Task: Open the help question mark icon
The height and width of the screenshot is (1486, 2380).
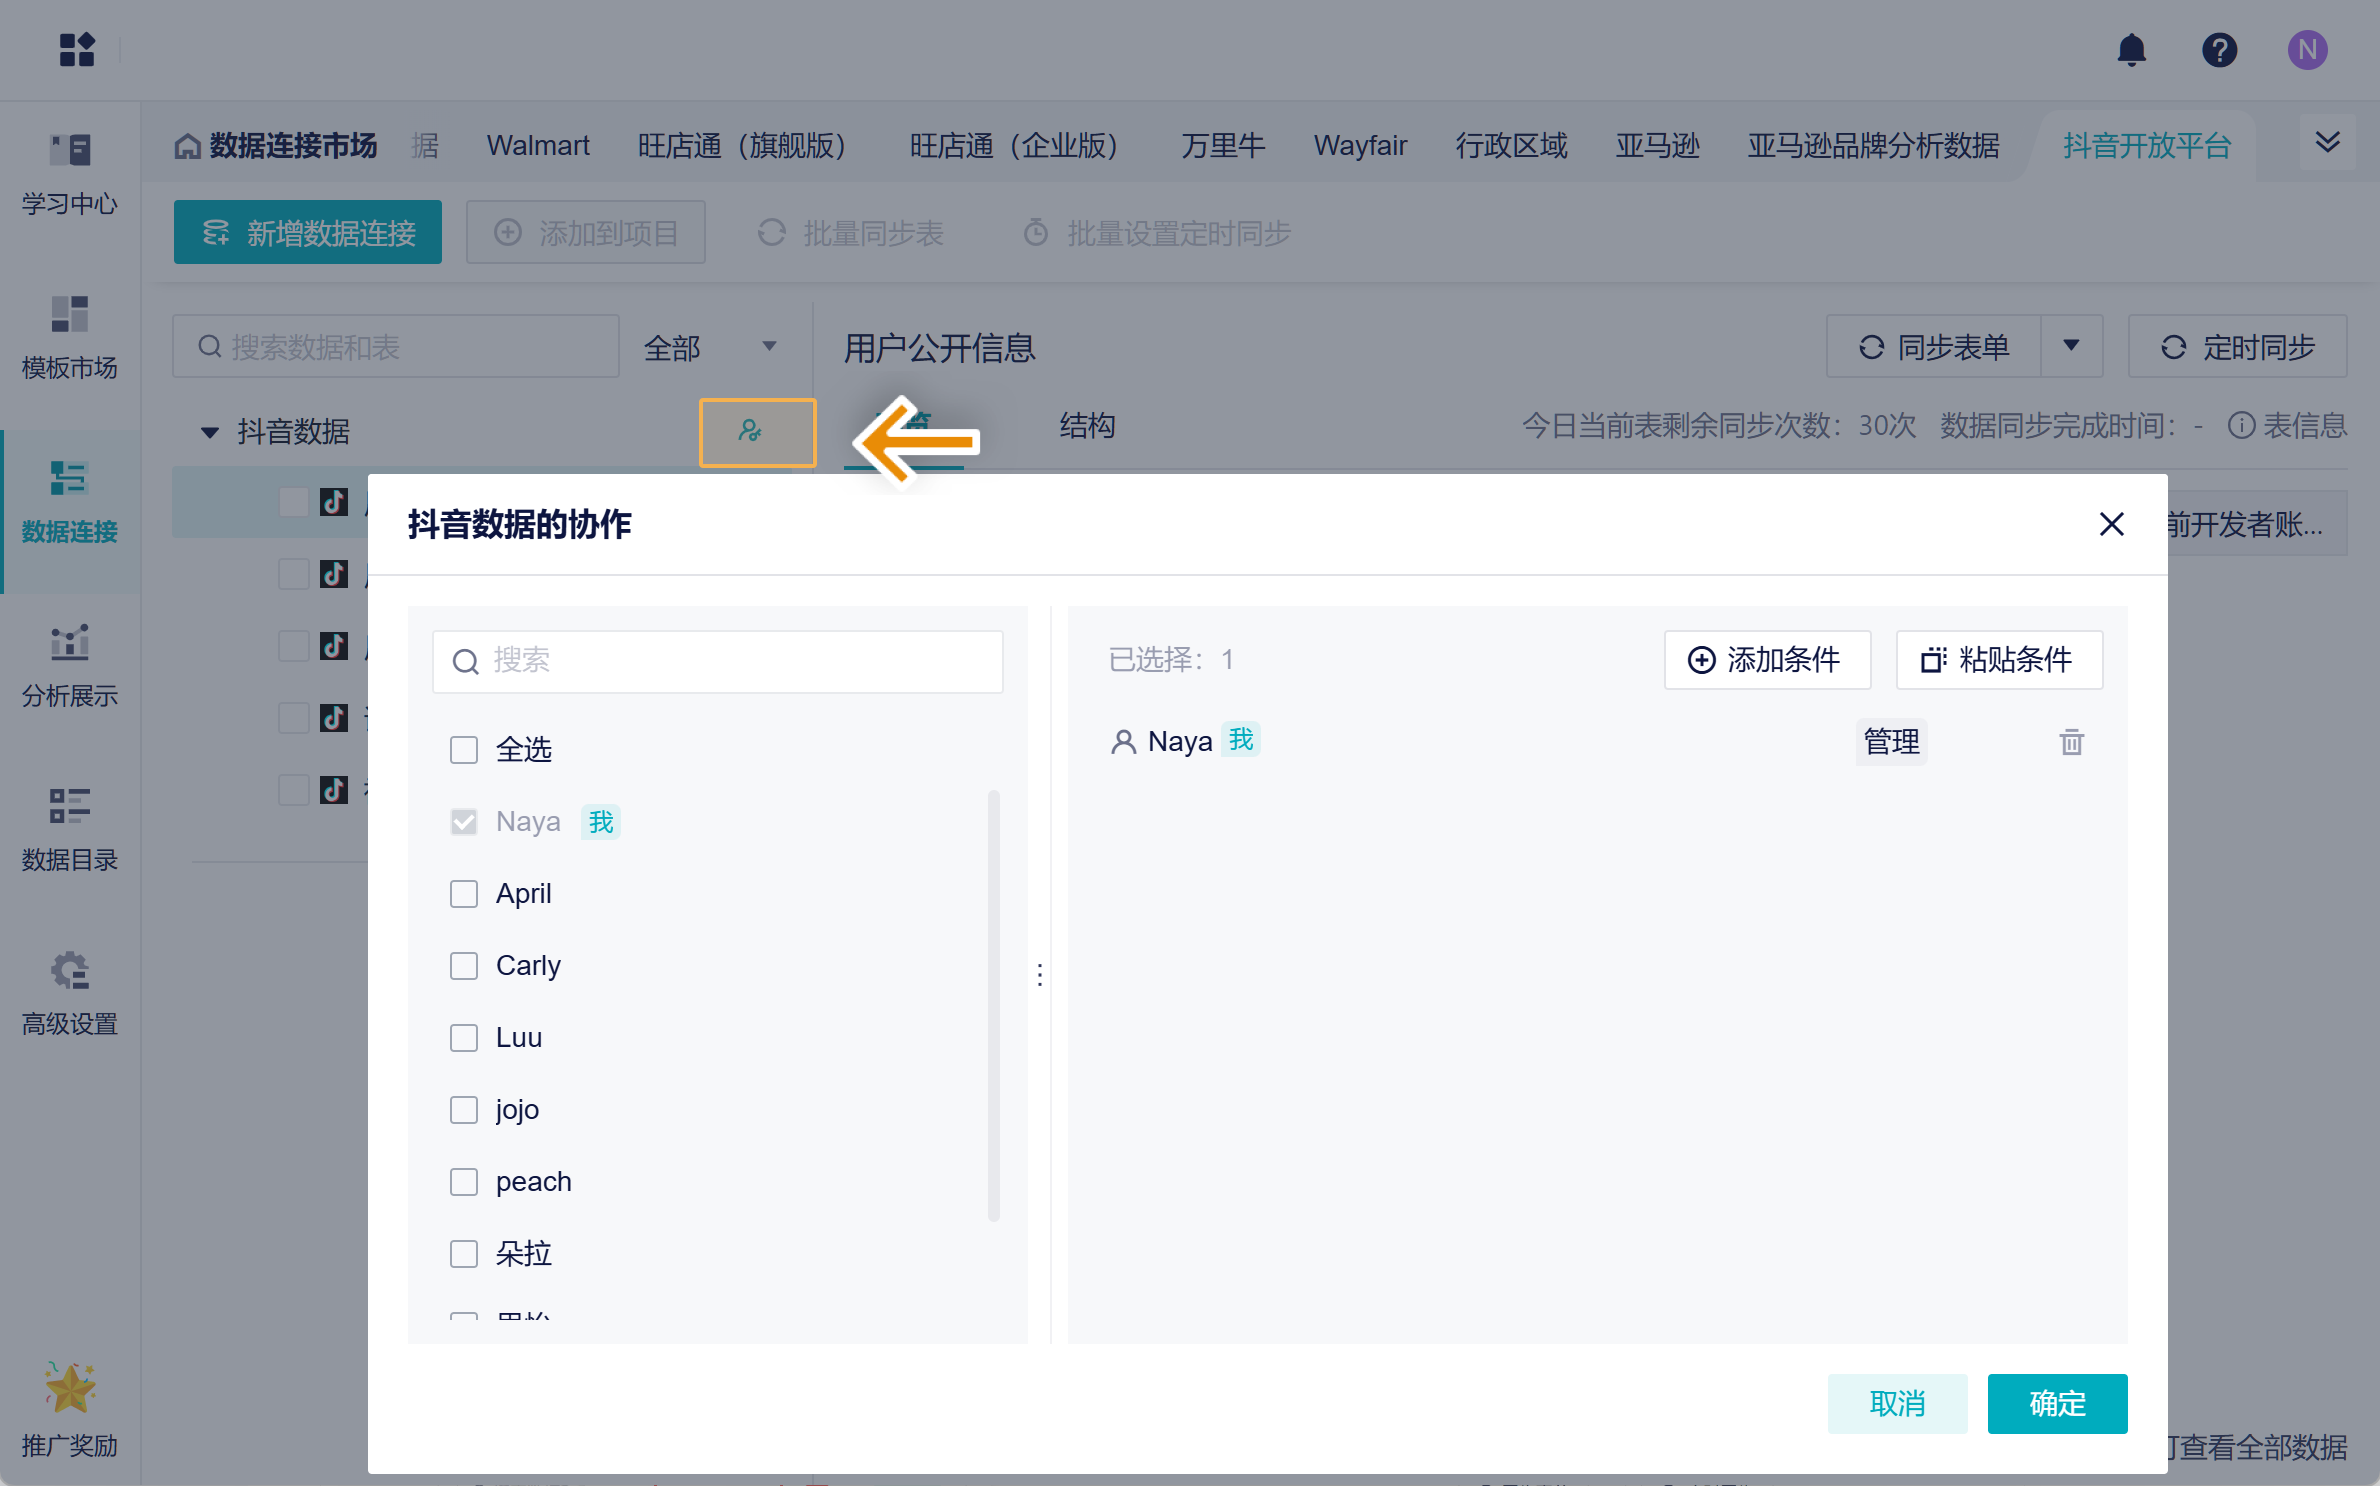Action: 2219,50
